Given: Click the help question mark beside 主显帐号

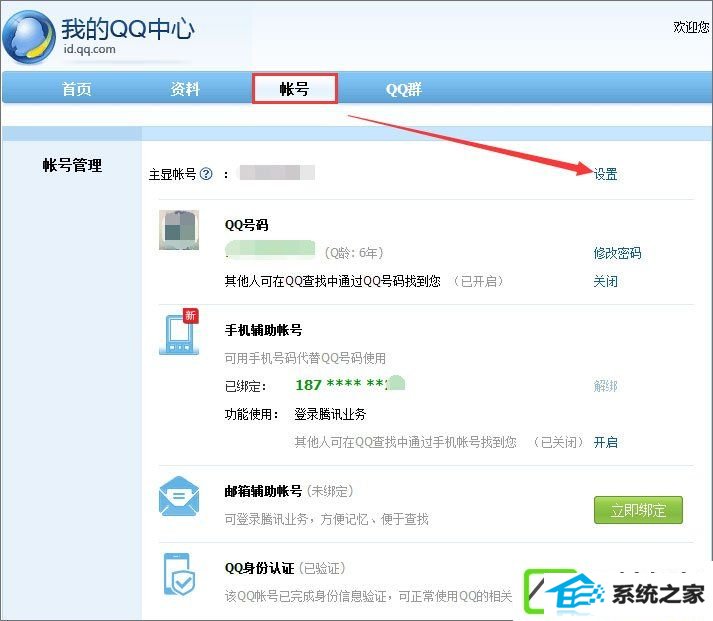Looking at the screenshot, I should point(206,174).
